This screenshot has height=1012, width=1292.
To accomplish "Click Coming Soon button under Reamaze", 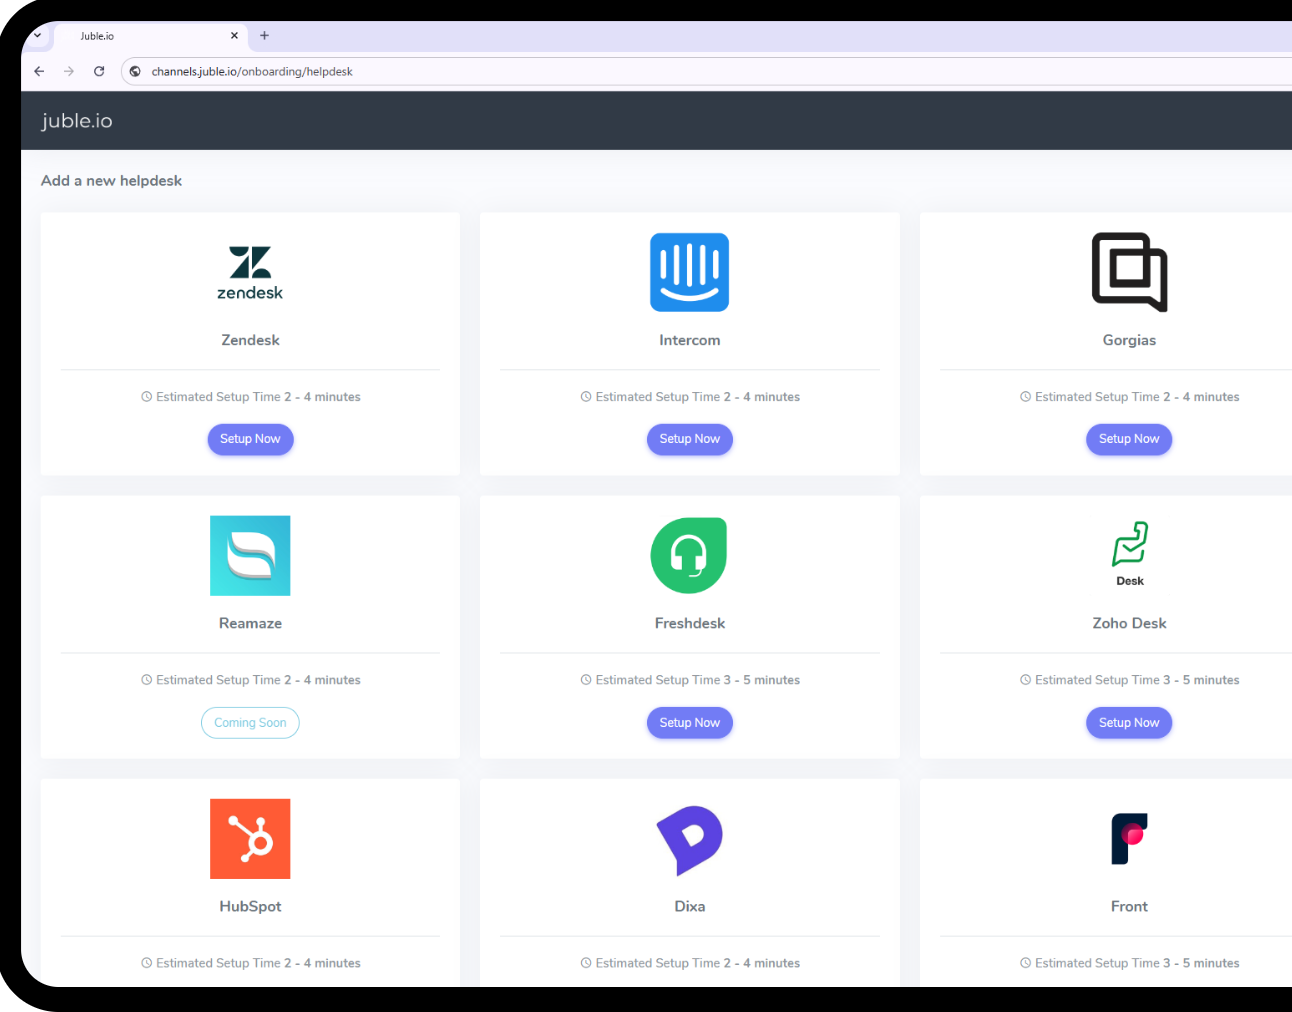I will pyautogui.click(x=250, y=723).
